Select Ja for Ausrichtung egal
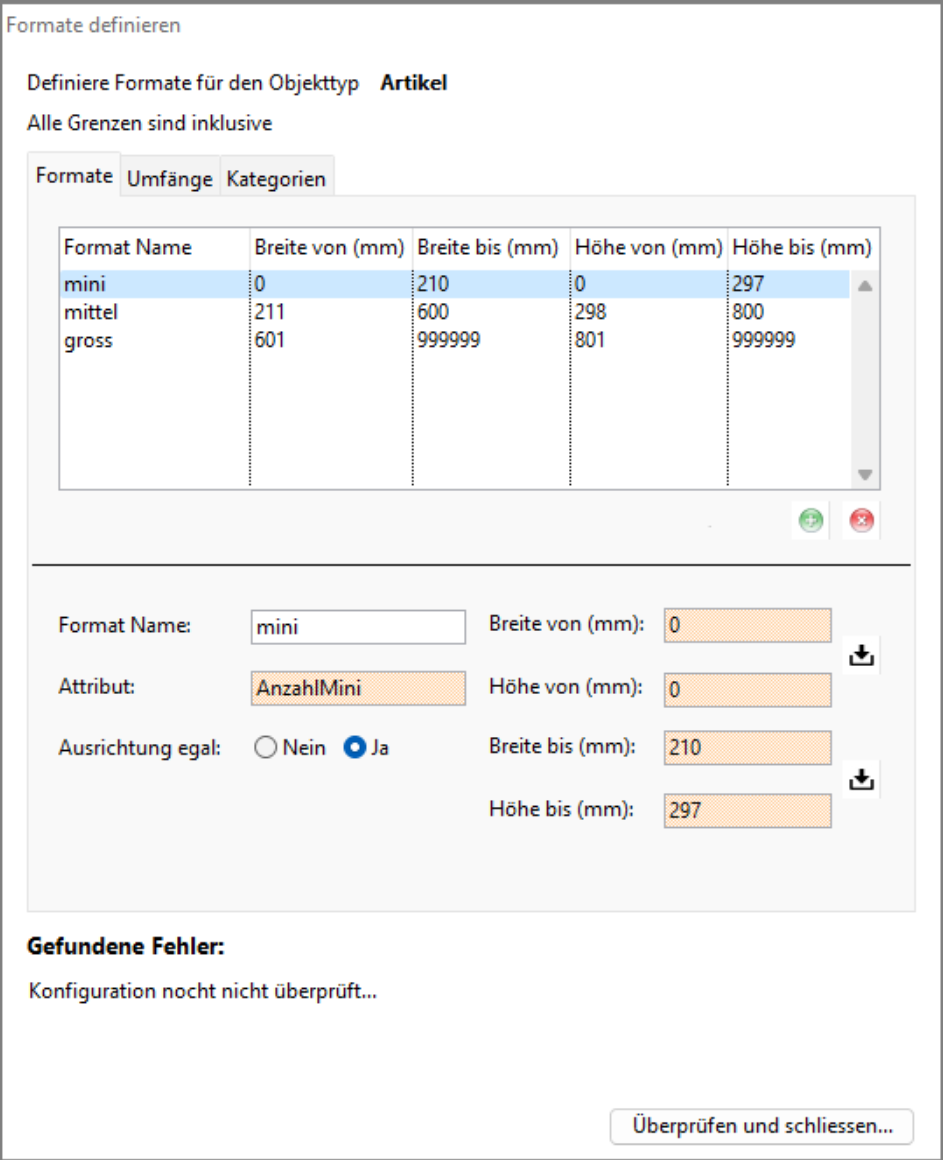 click(353, 749)
